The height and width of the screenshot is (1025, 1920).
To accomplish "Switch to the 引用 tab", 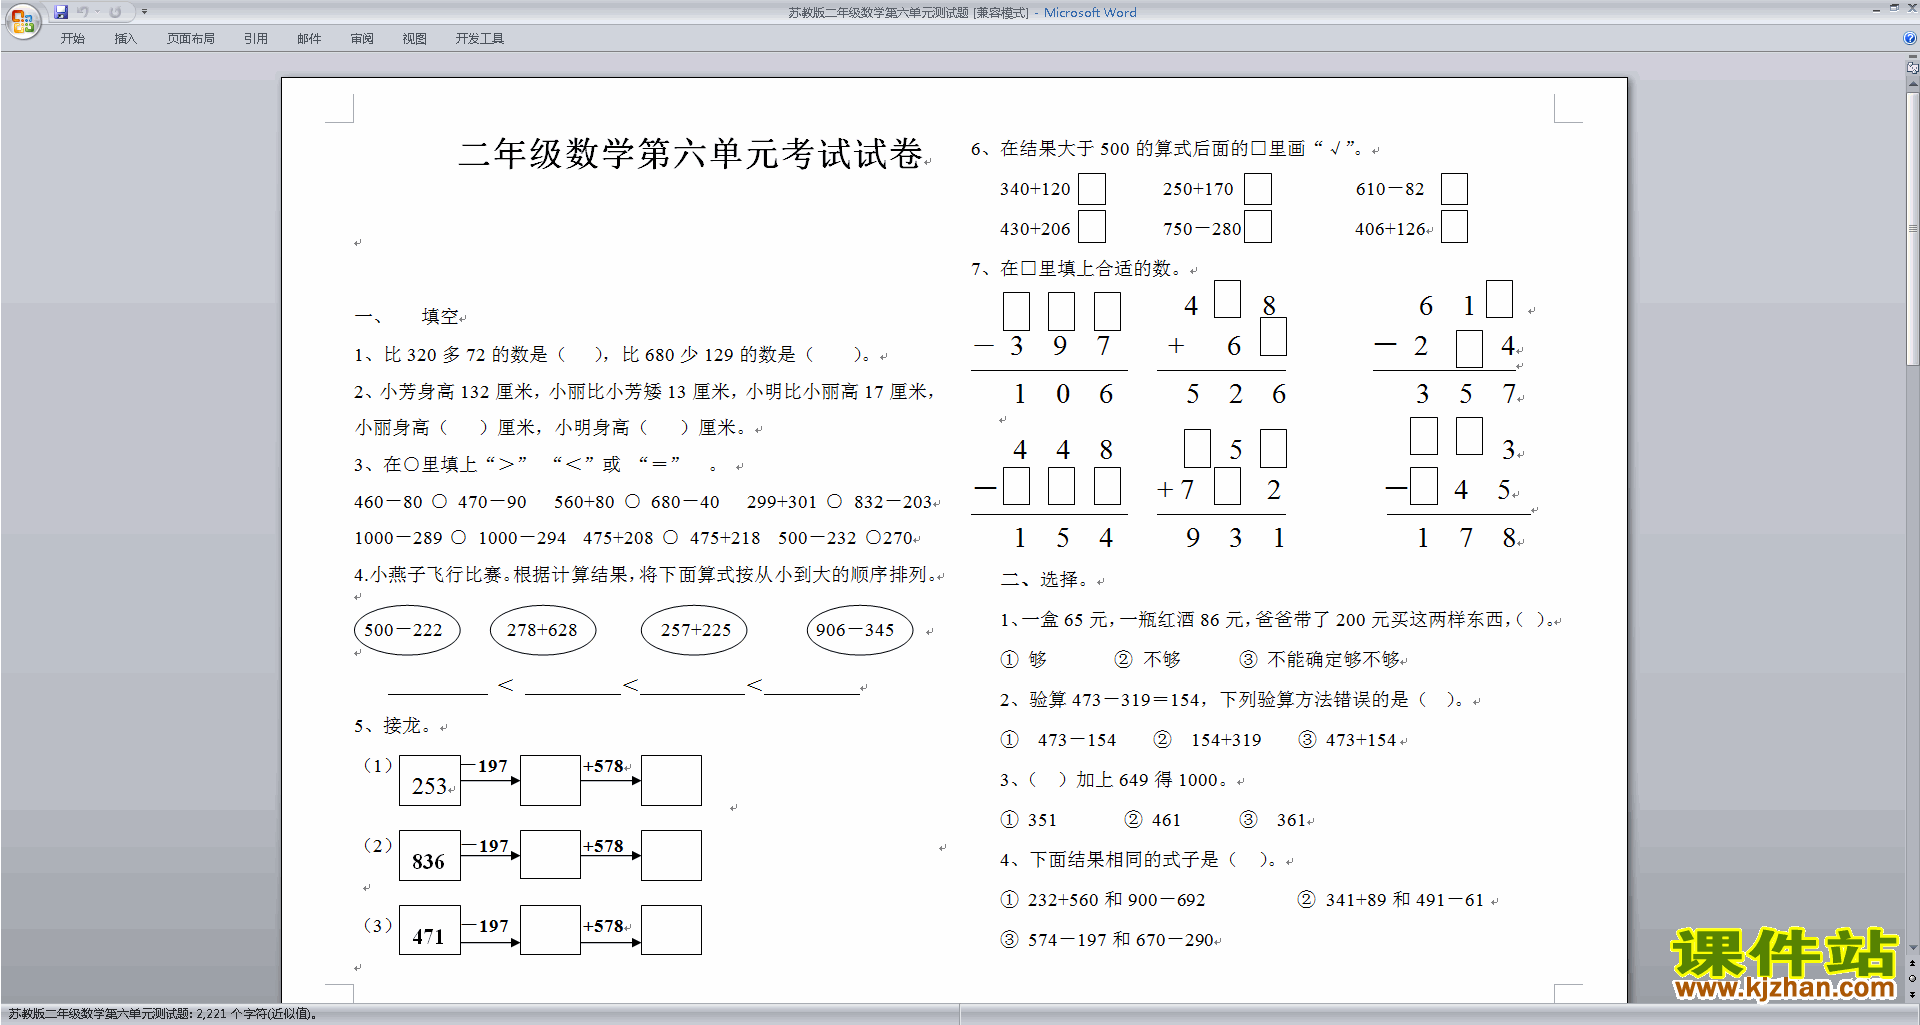I will (x=256, y=39).
